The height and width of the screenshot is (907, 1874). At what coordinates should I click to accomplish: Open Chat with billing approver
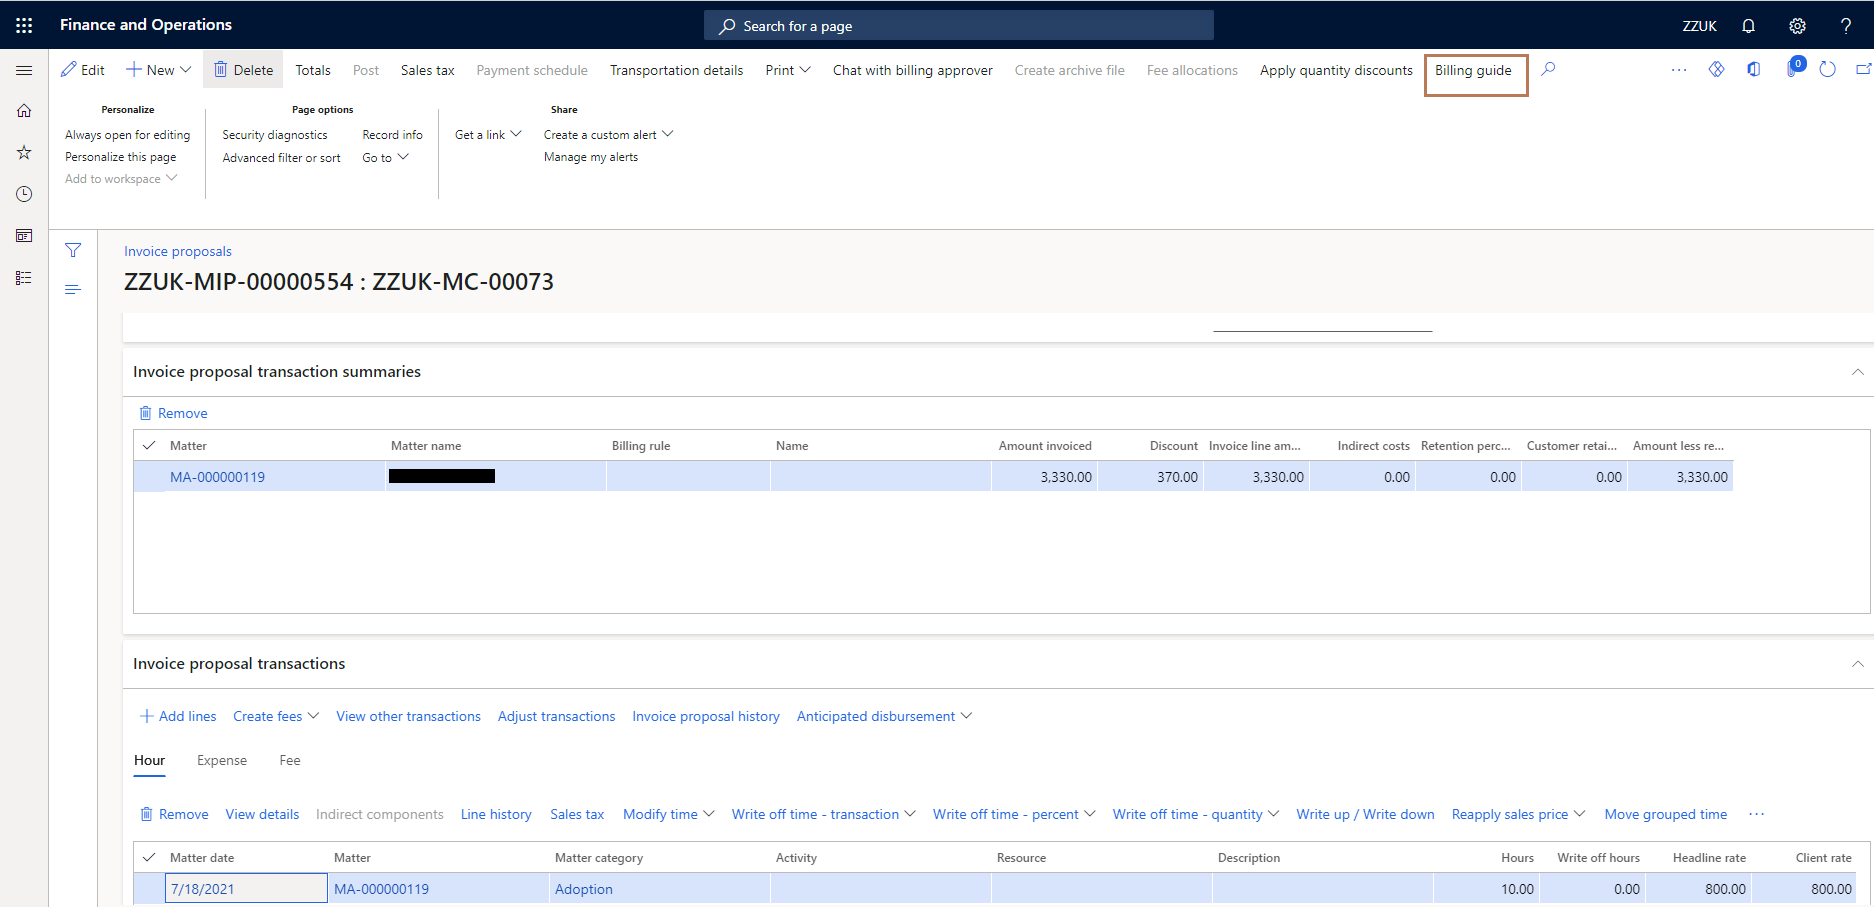click(x=913, y=70)
